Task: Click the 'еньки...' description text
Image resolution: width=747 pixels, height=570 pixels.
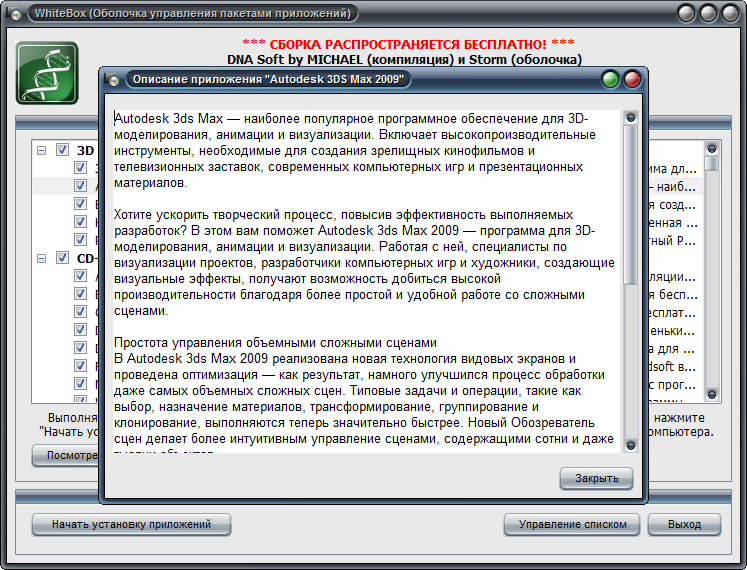Action: 672,331
